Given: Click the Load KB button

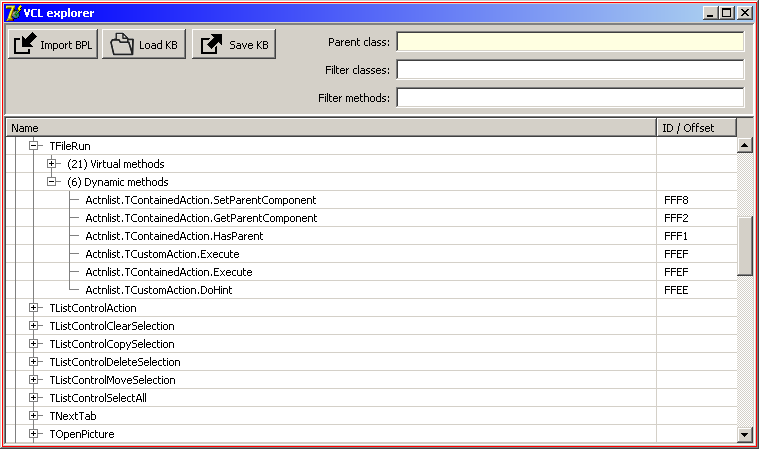Looking at the screenshot, I should (x=144, y=44).
